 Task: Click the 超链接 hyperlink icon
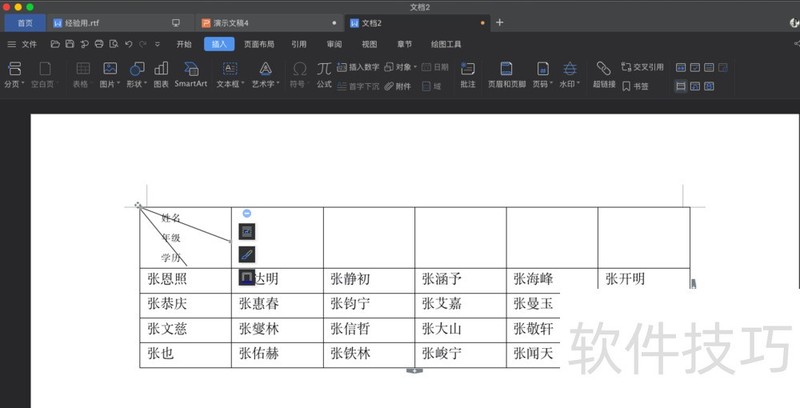[x=603, y=74]
